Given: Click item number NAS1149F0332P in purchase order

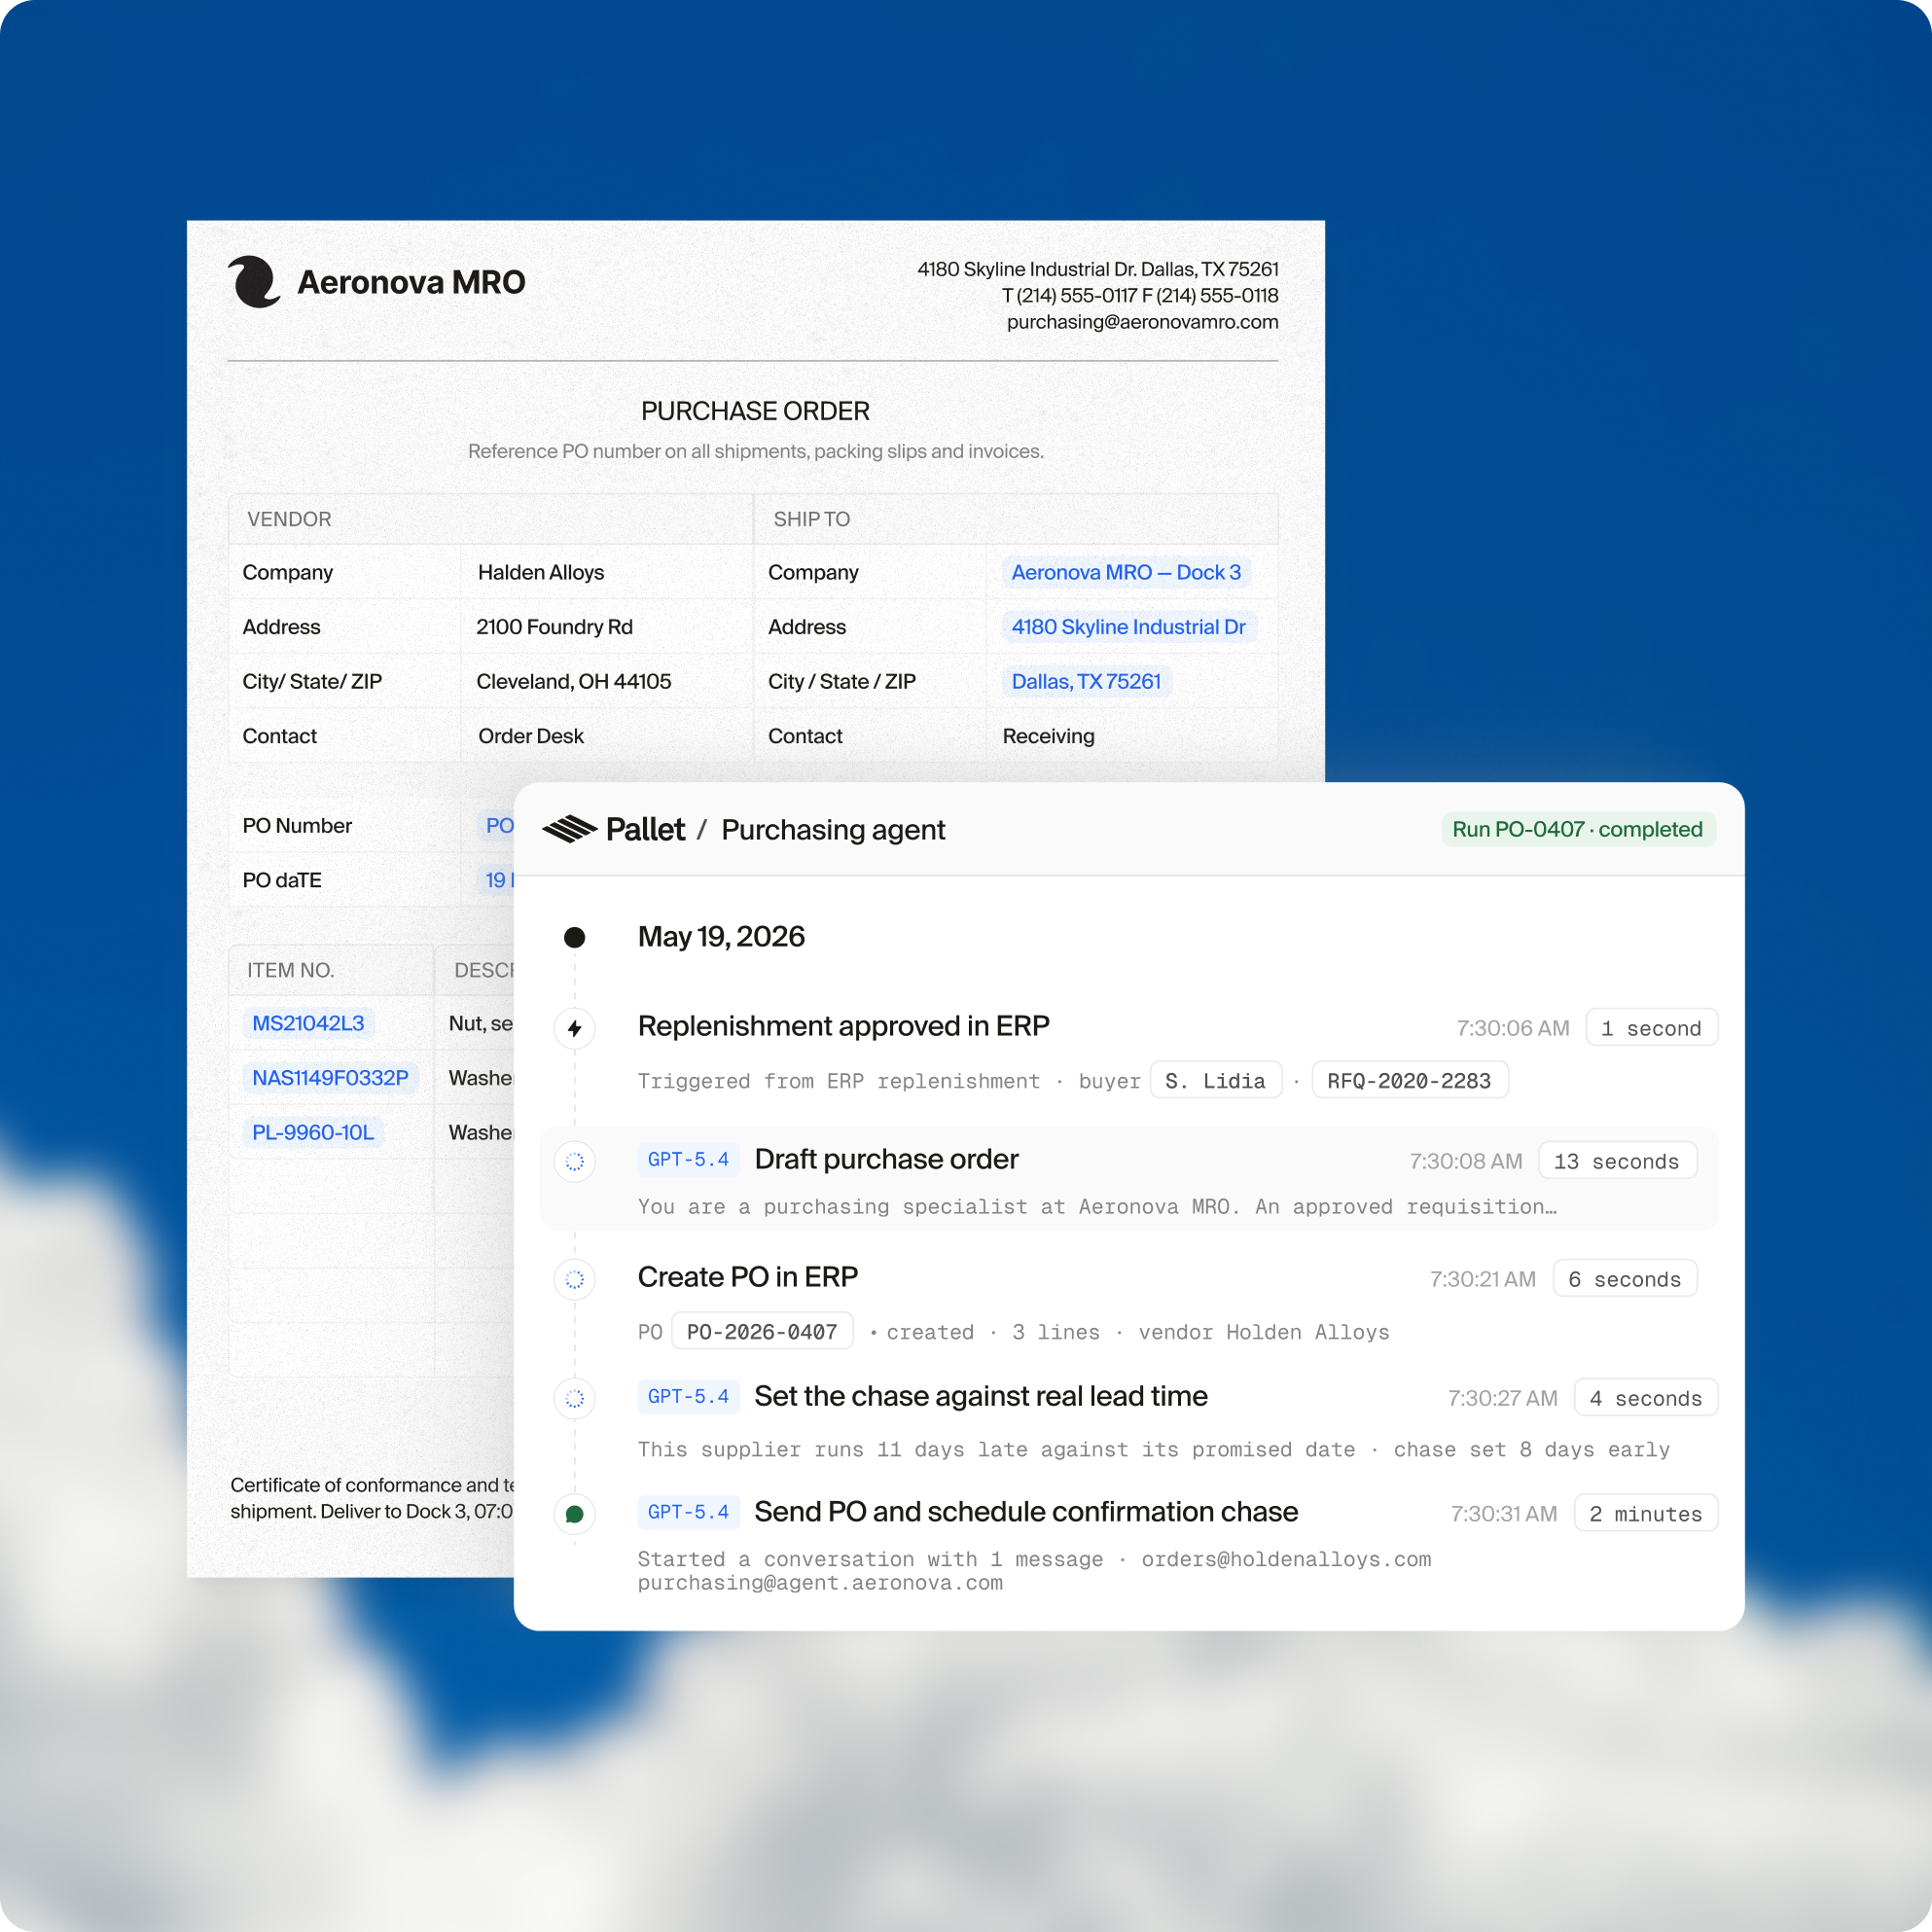Looking at the screenshot, I should [x=330, y=1078].
